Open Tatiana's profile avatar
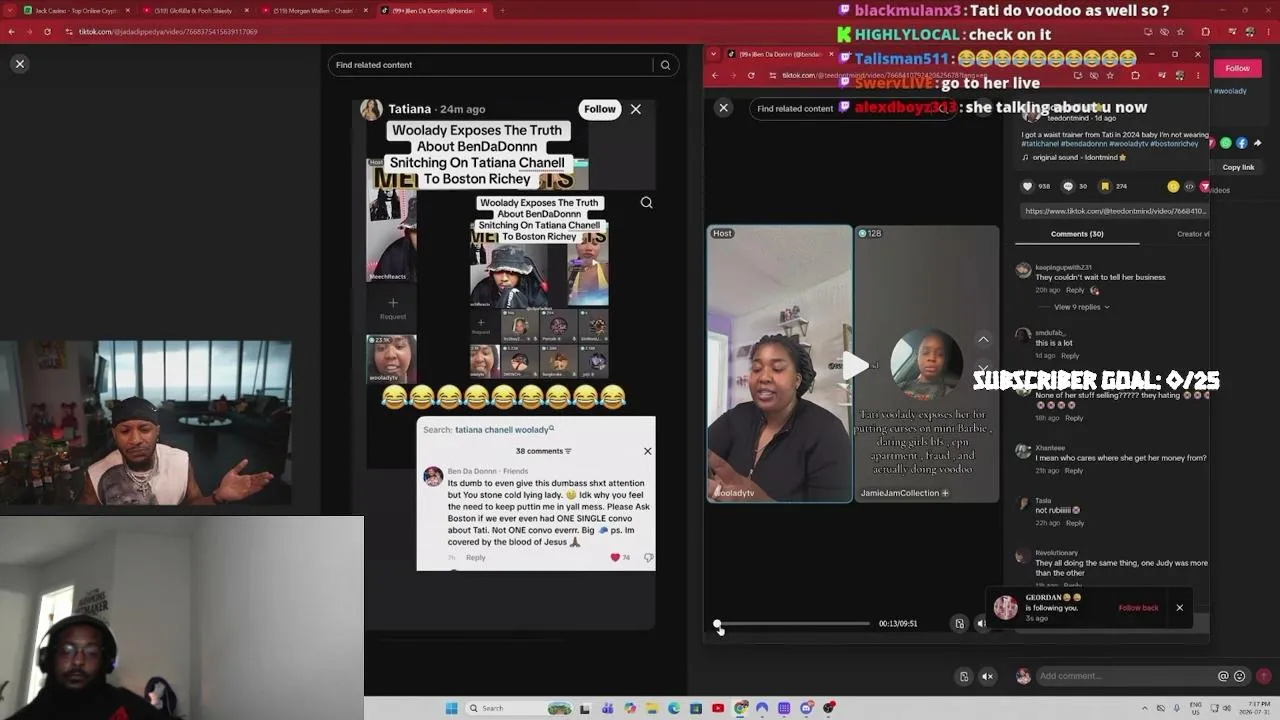The width and height of the screenshot is (1280, 720). pos(371,109)
